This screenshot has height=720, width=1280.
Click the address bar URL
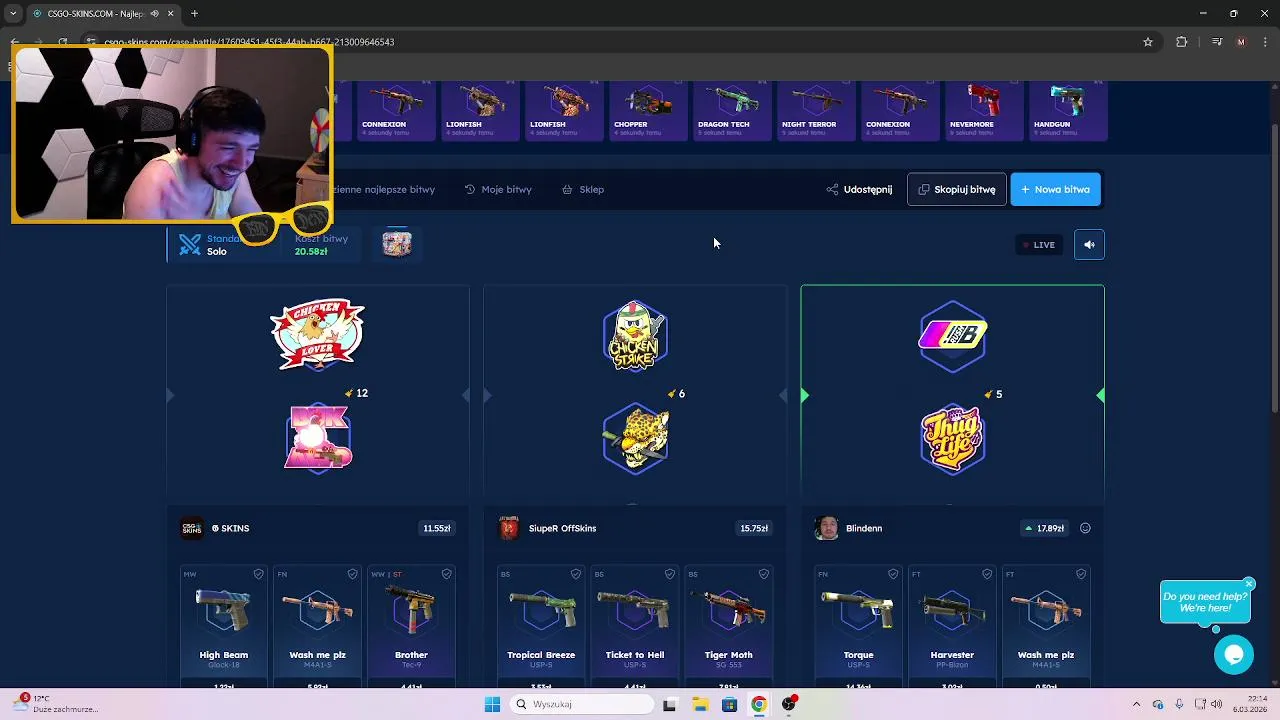249,42
